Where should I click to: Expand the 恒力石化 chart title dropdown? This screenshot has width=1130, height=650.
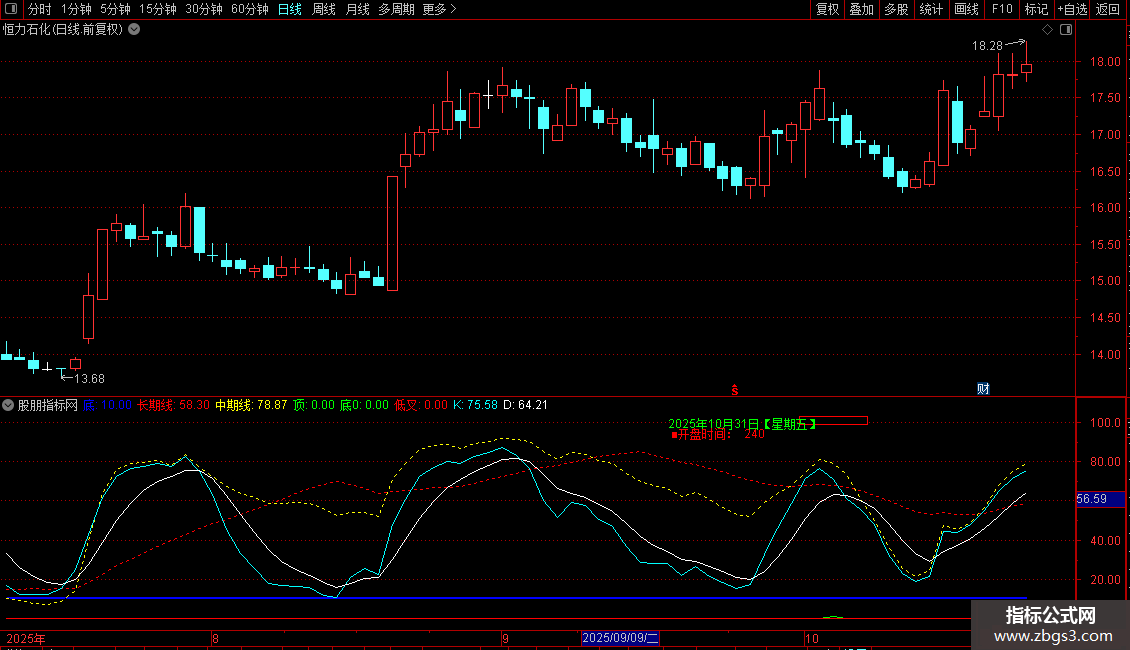click(134, 29)
